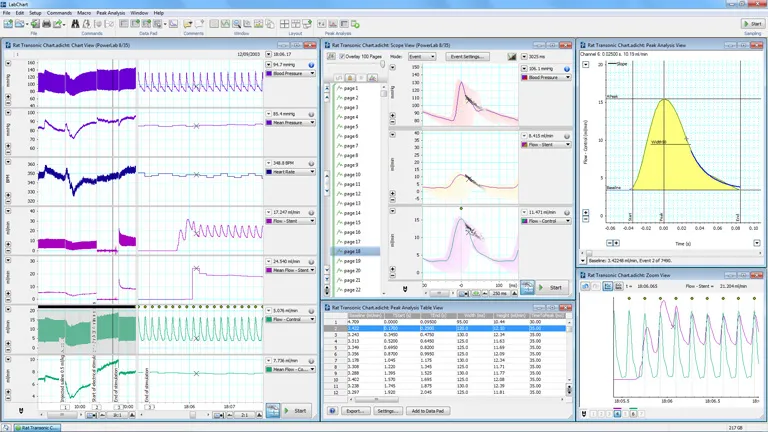Viewport: 768px width, 432px height.
Task: Open the Heart Rate channel dropdown
Action: point(311,173)
